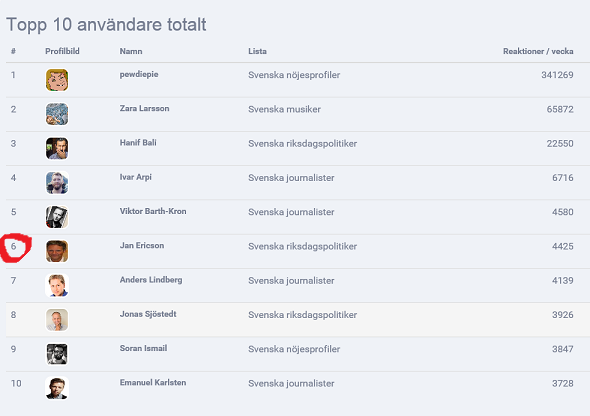590x416 pixels.
Task: Click Jonas Sjöstedt's profile thumbnail
Action: pos(57,320)
